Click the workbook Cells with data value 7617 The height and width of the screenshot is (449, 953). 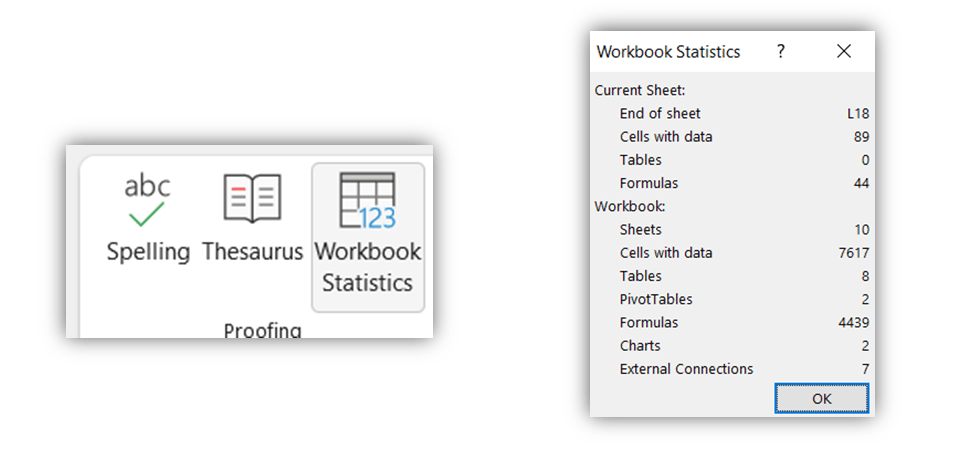[x=853, y=253]
